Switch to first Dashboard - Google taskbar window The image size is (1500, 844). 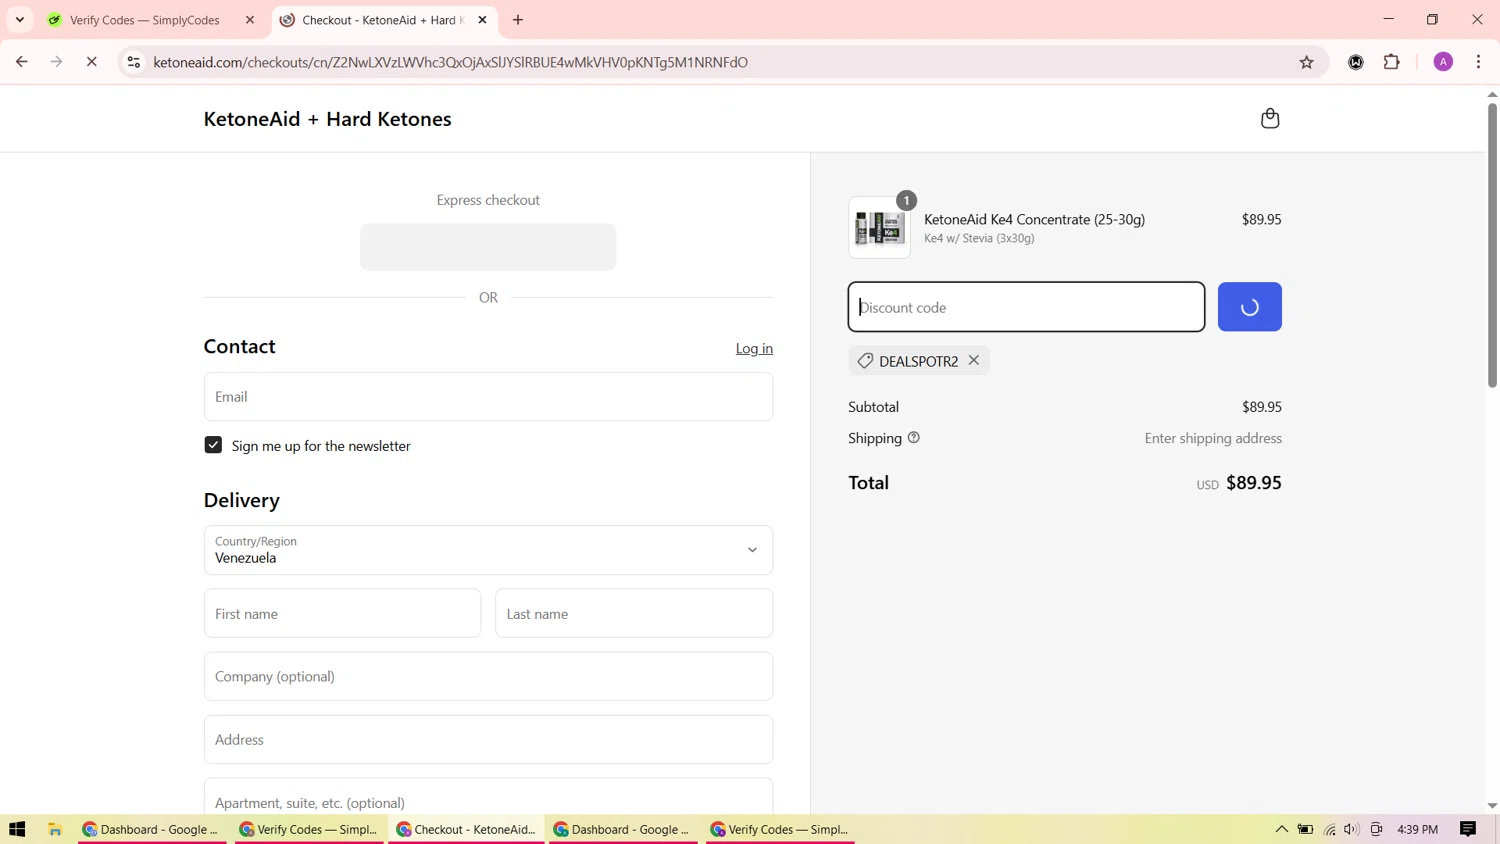[x=150, y=829]
